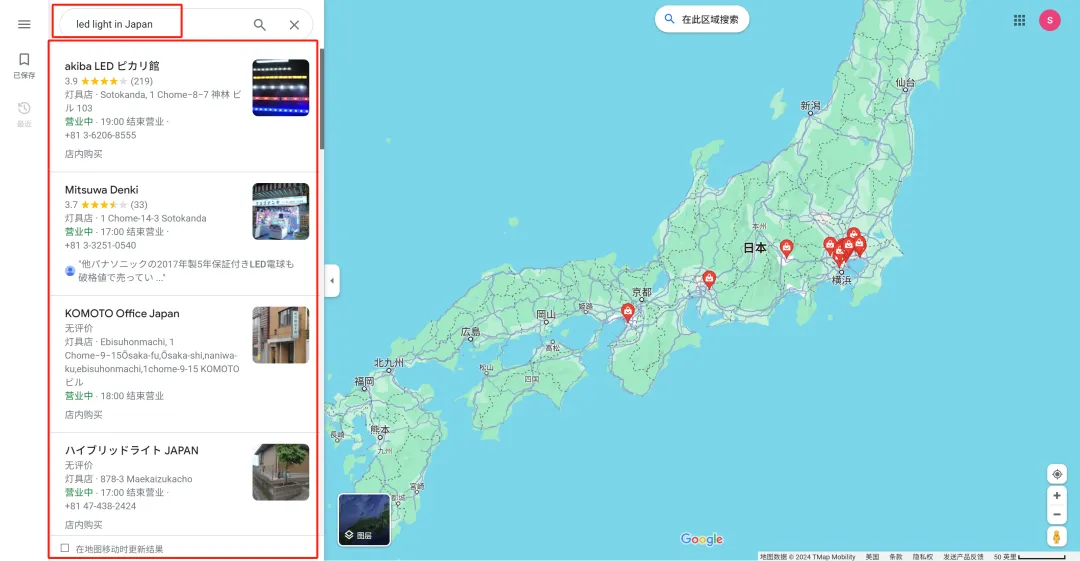The image size is (1080, 561).
Task: Open akiba LED ピカリ館 listing
Action: 112,66
